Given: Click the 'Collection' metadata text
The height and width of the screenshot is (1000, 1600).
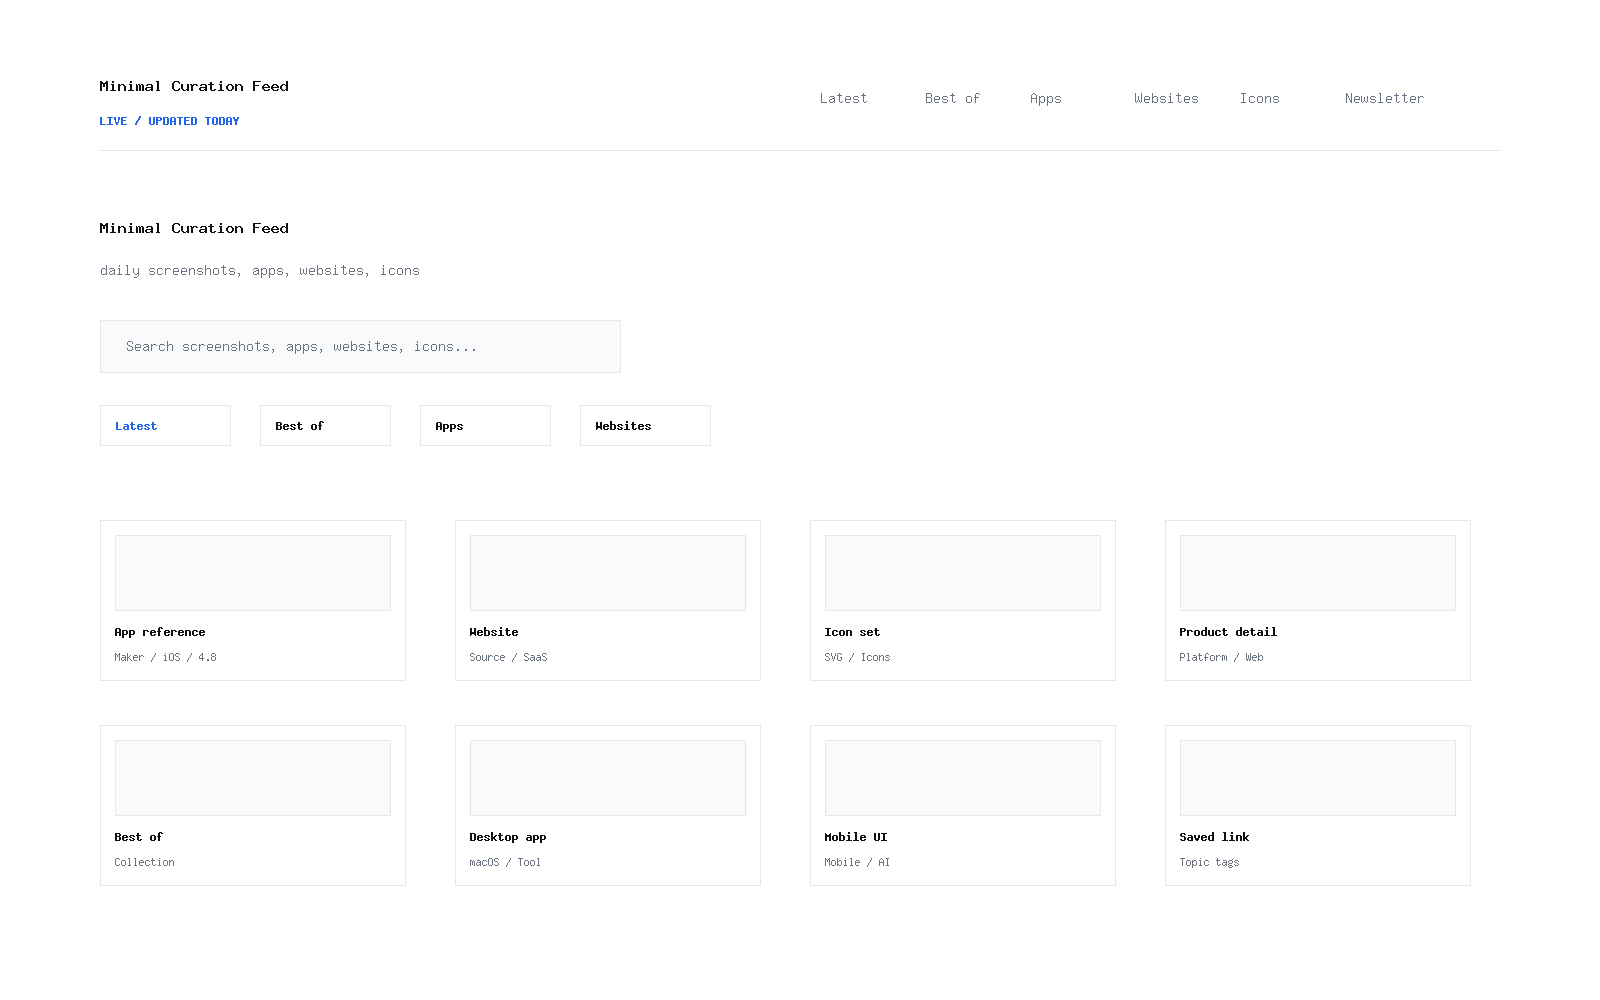Looking at the screenshot, I should [x=144, y=862].
